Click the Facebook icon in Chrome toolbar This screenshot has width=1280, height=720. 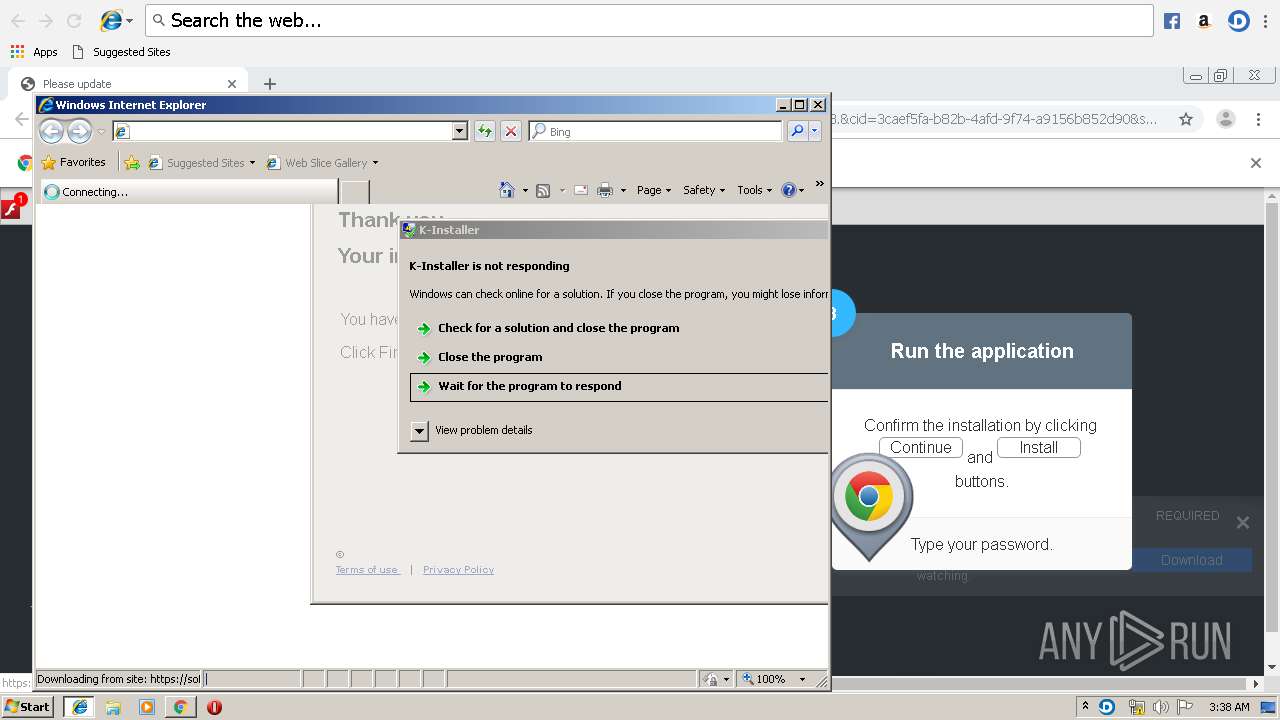[x=1172, y=21]
